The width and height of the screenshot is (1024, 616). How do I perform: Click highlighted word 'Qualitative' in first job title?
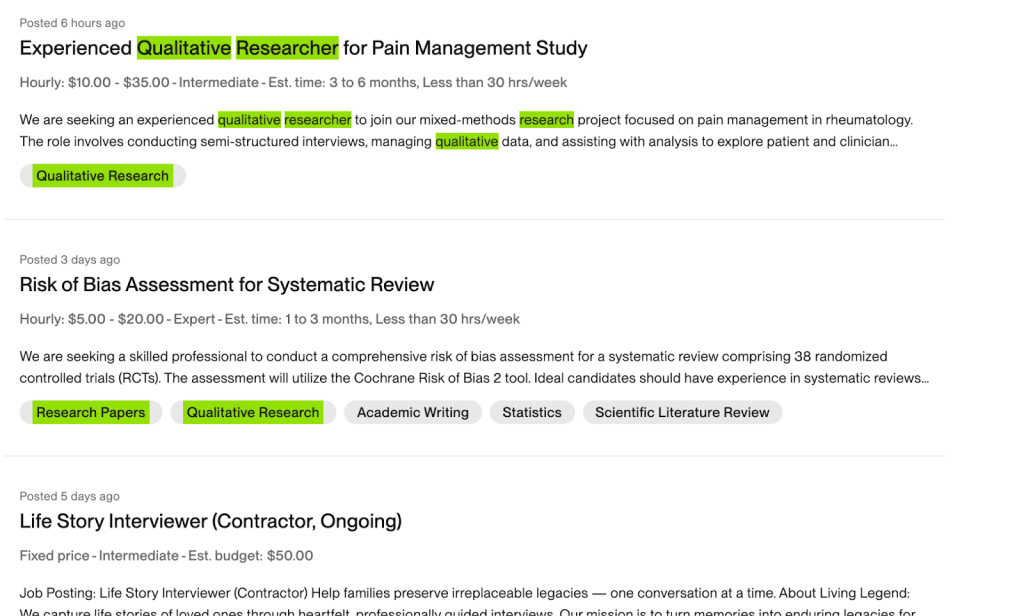point(184,48)
